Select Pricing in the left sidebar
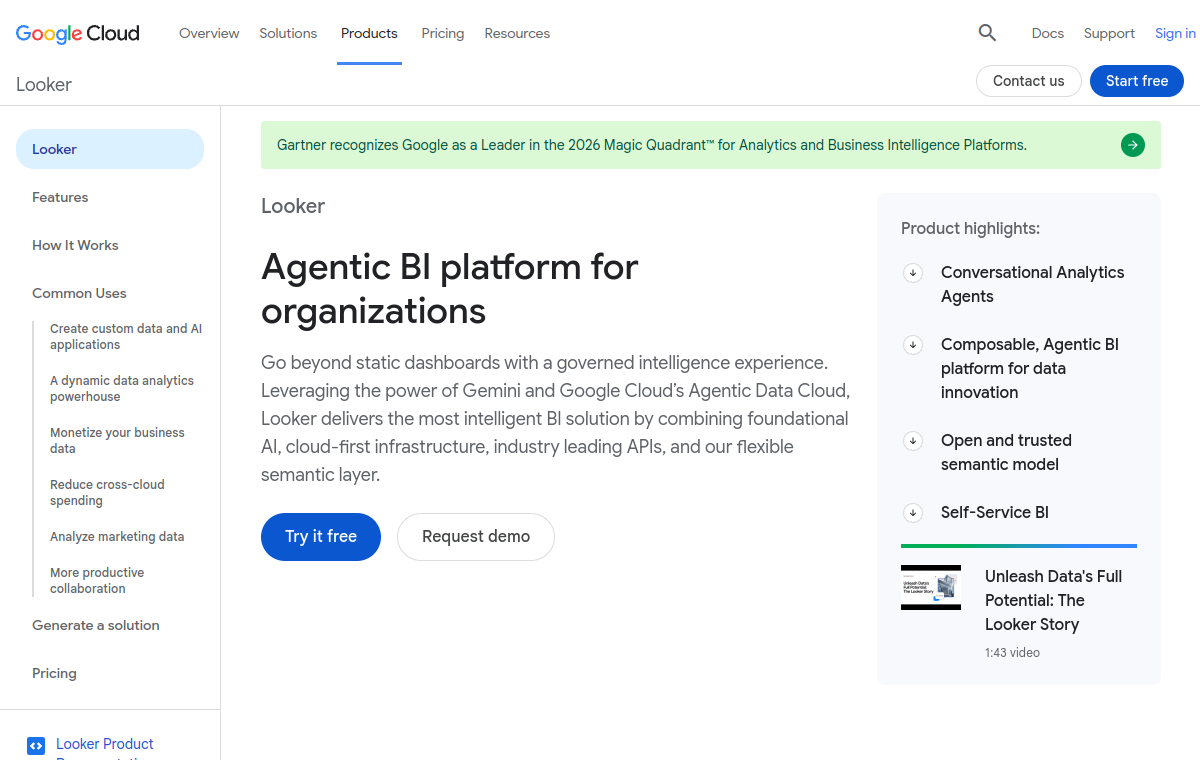The width and height of the screenshot is (1200, 760). pyautogui.click(x=54, y=673)
